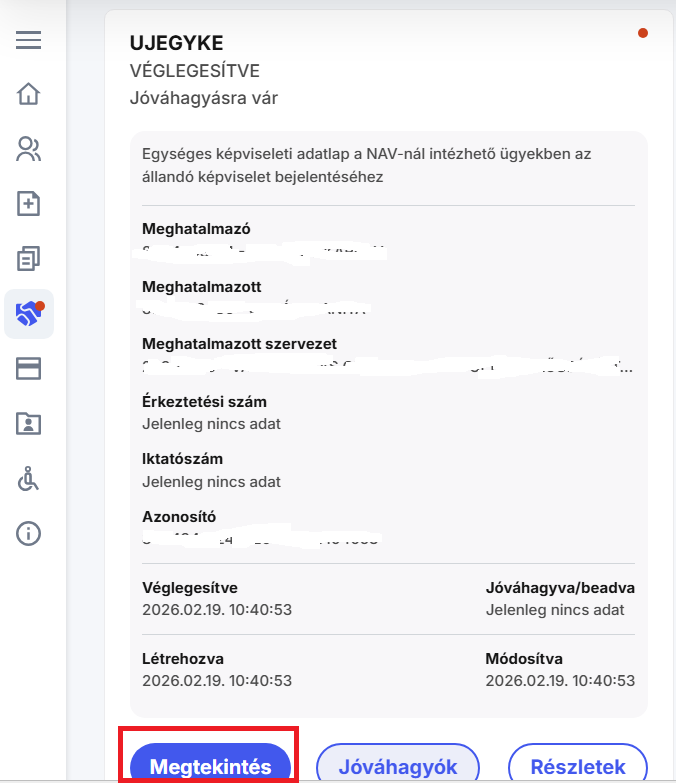
Task: Open the documents list icon
Action: [28, 259]
